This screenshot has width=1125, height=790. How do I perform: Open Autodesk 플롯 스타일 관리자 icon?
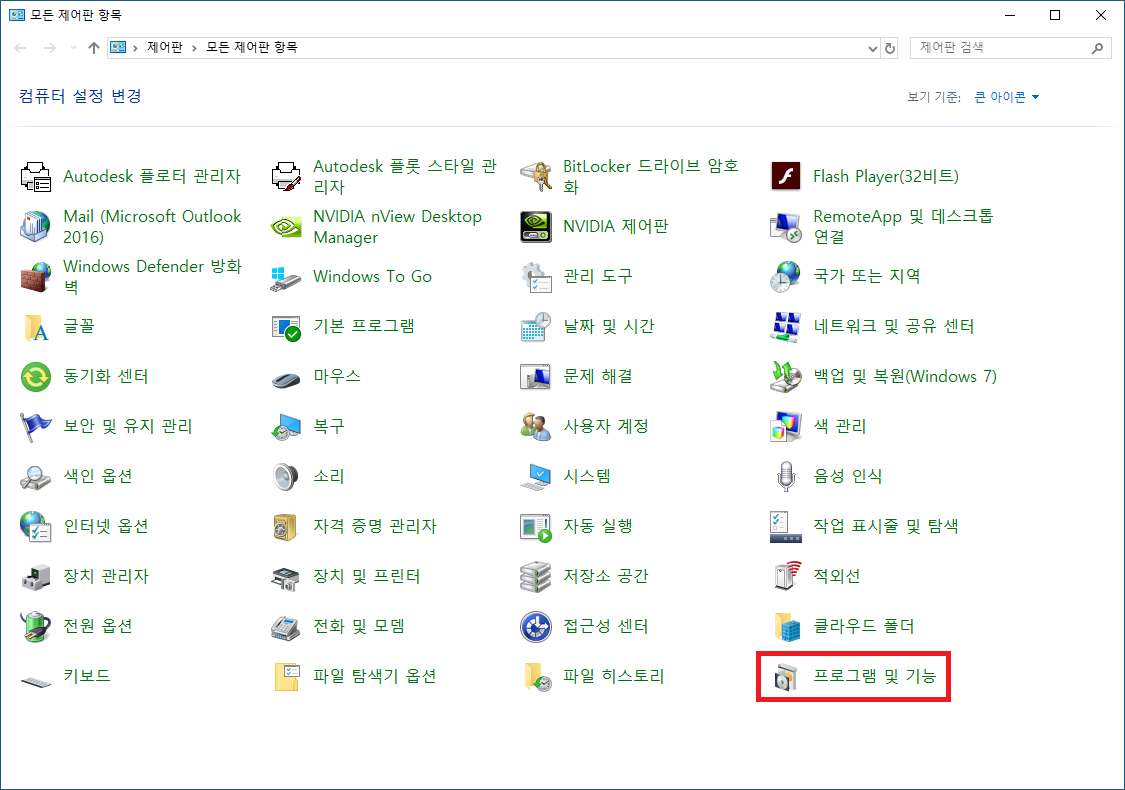coord(286,177)
